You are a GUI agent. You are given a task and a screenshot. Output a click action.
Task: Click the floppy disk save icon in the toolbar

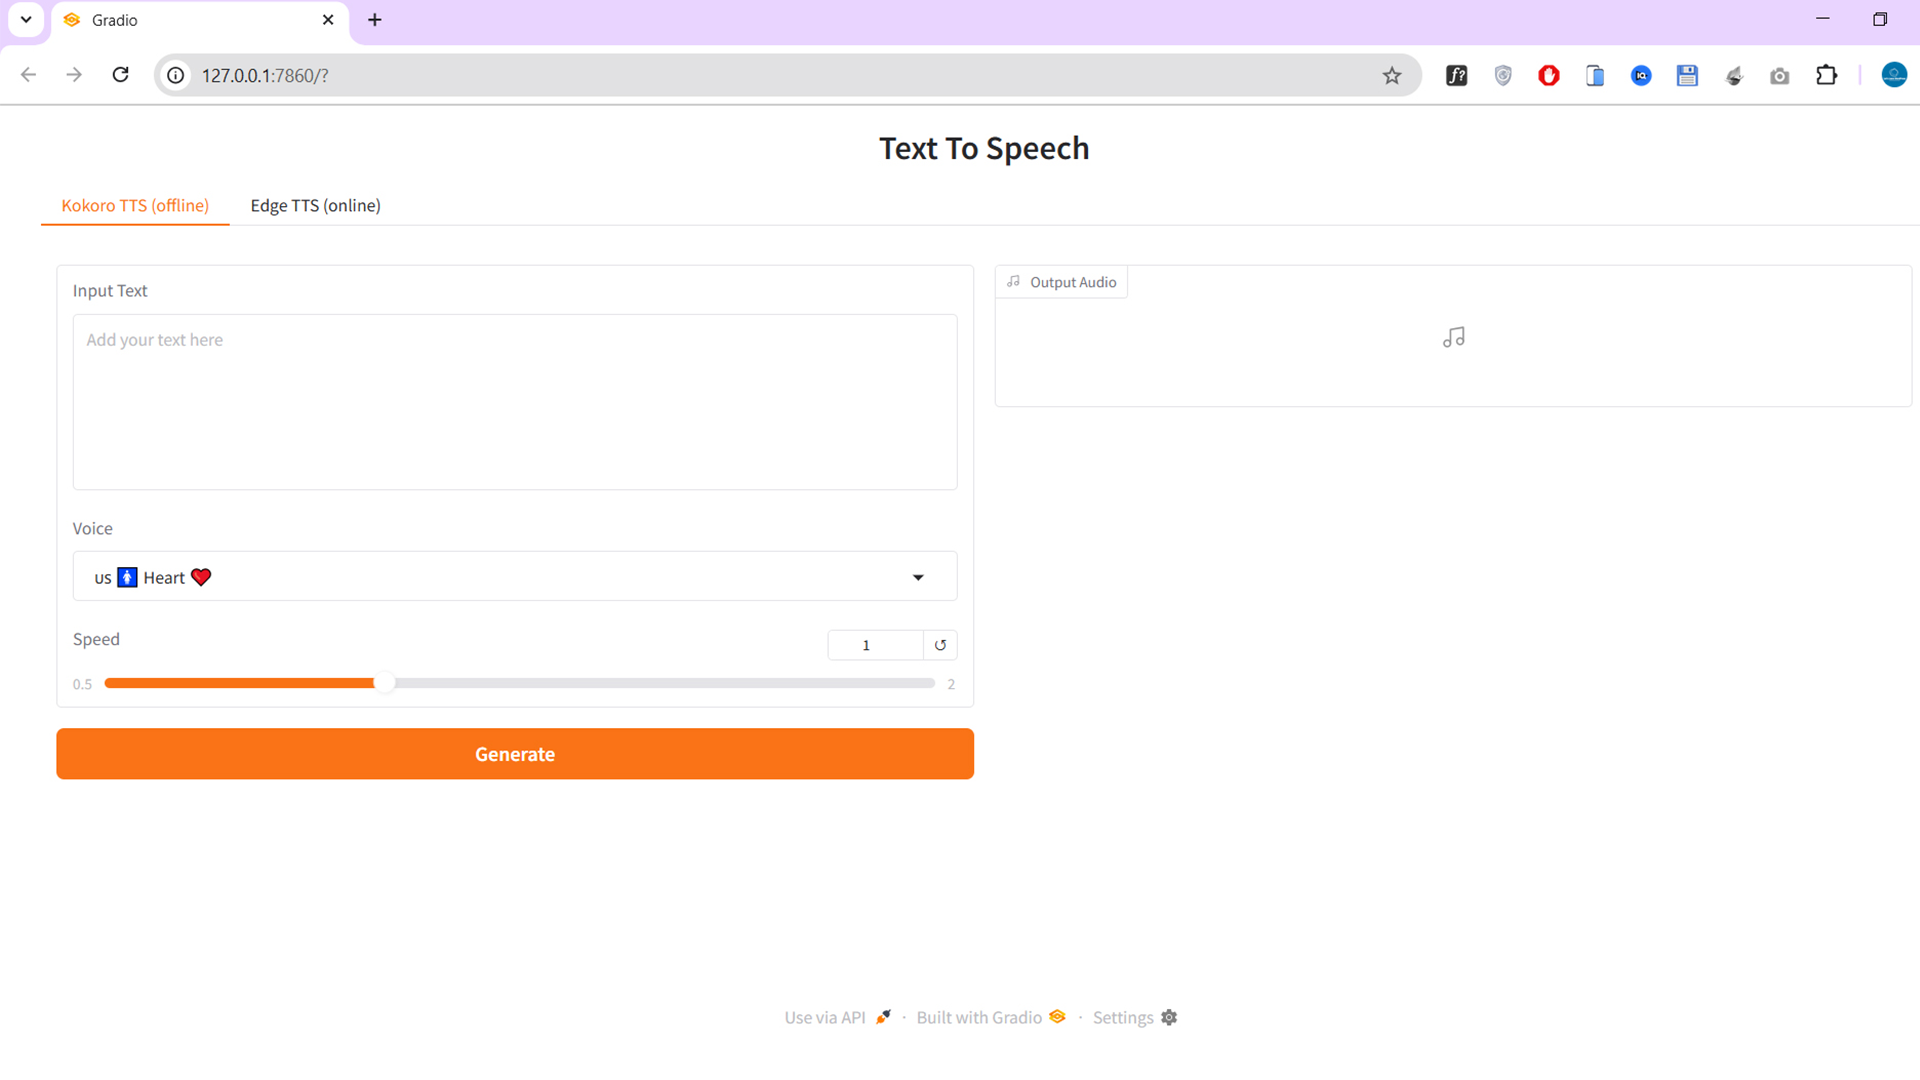point(1687,75)
